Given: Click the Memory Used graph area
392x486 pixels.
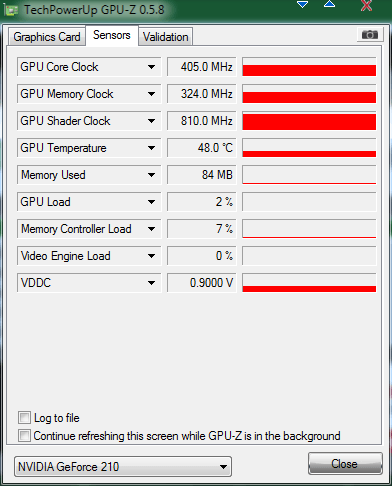Looking at the screenshot, I should coord(309,175).
